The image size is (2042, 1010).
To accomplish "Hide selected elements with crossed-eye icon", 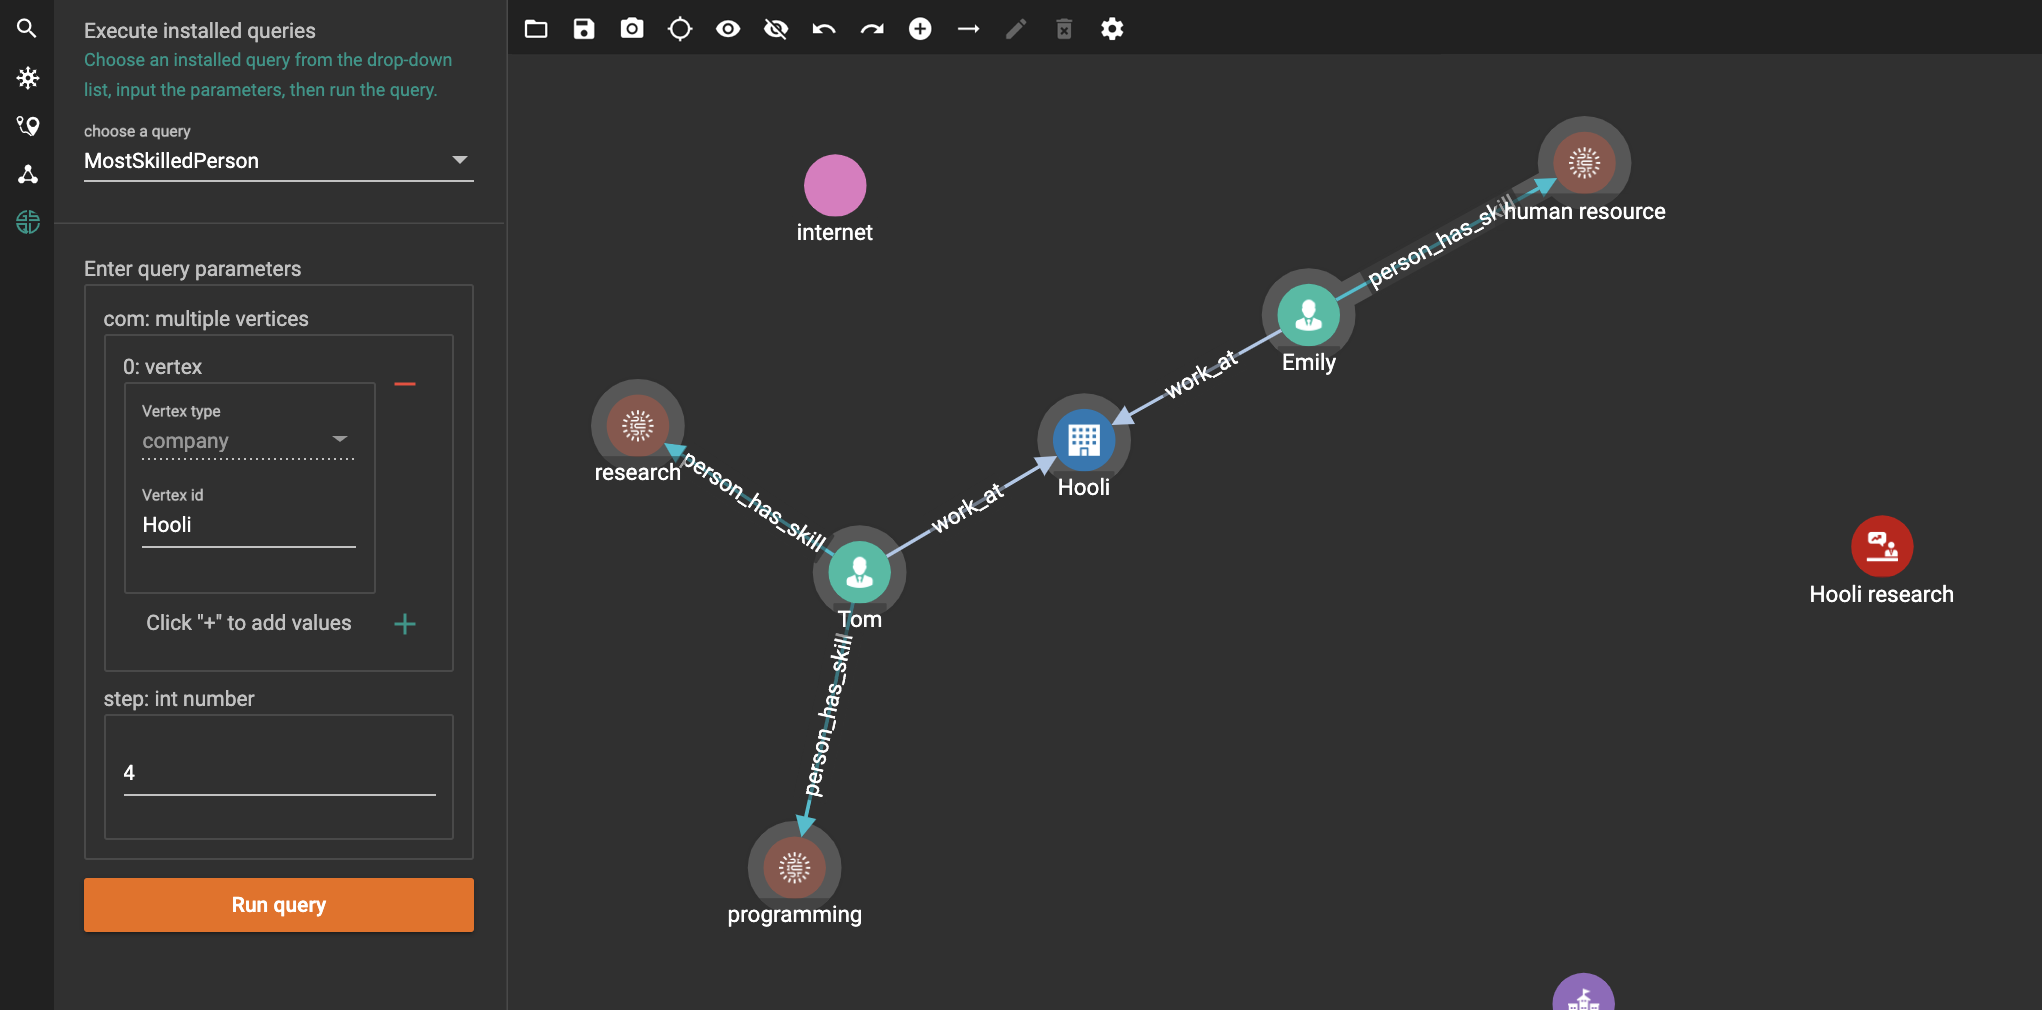I will 776,29.
